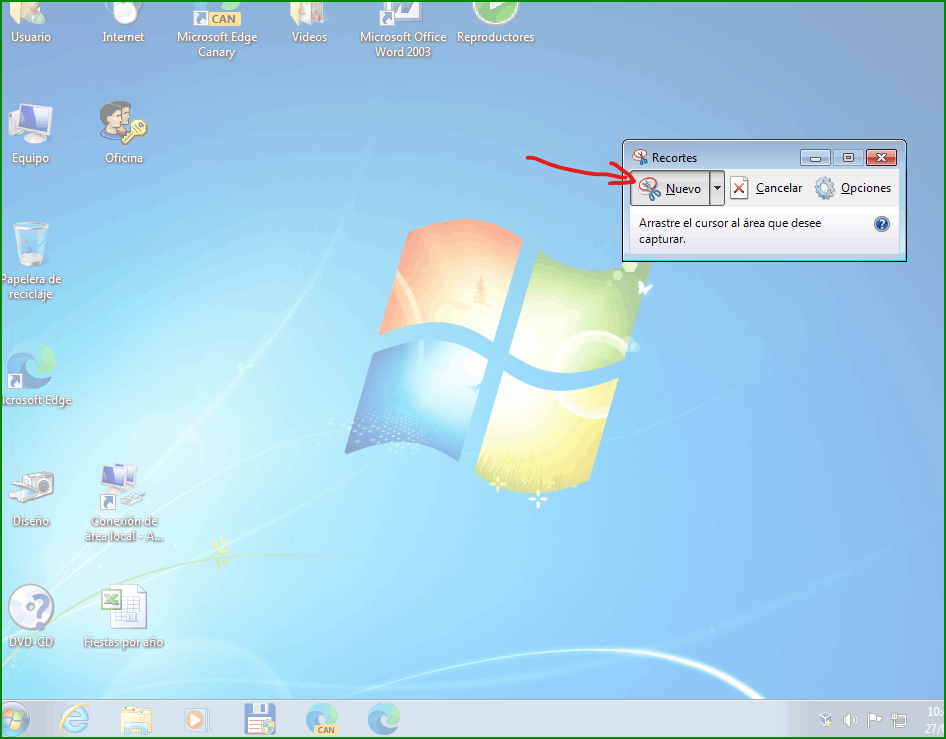Click the Nuevo snip button
Image resolution: width=946 pixels, height=739 pixels.
click(670, 188)
